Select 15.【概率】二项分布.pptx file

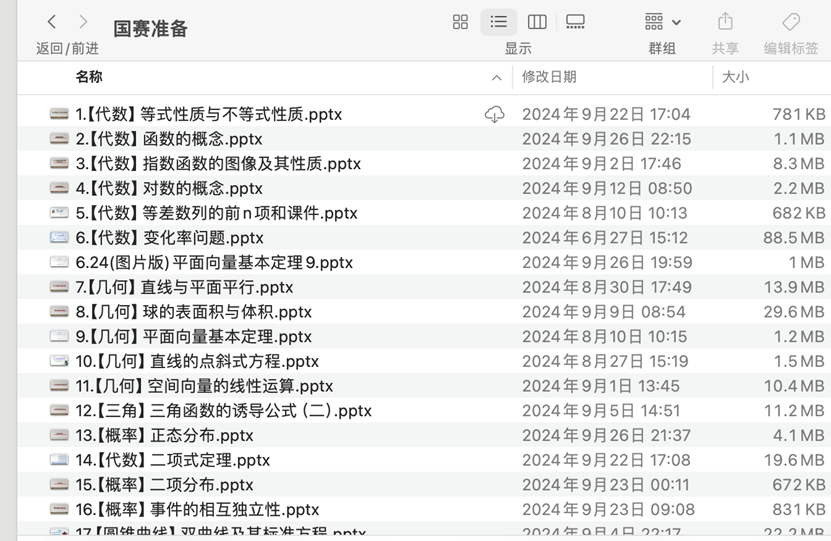click(x=165, y=485)
